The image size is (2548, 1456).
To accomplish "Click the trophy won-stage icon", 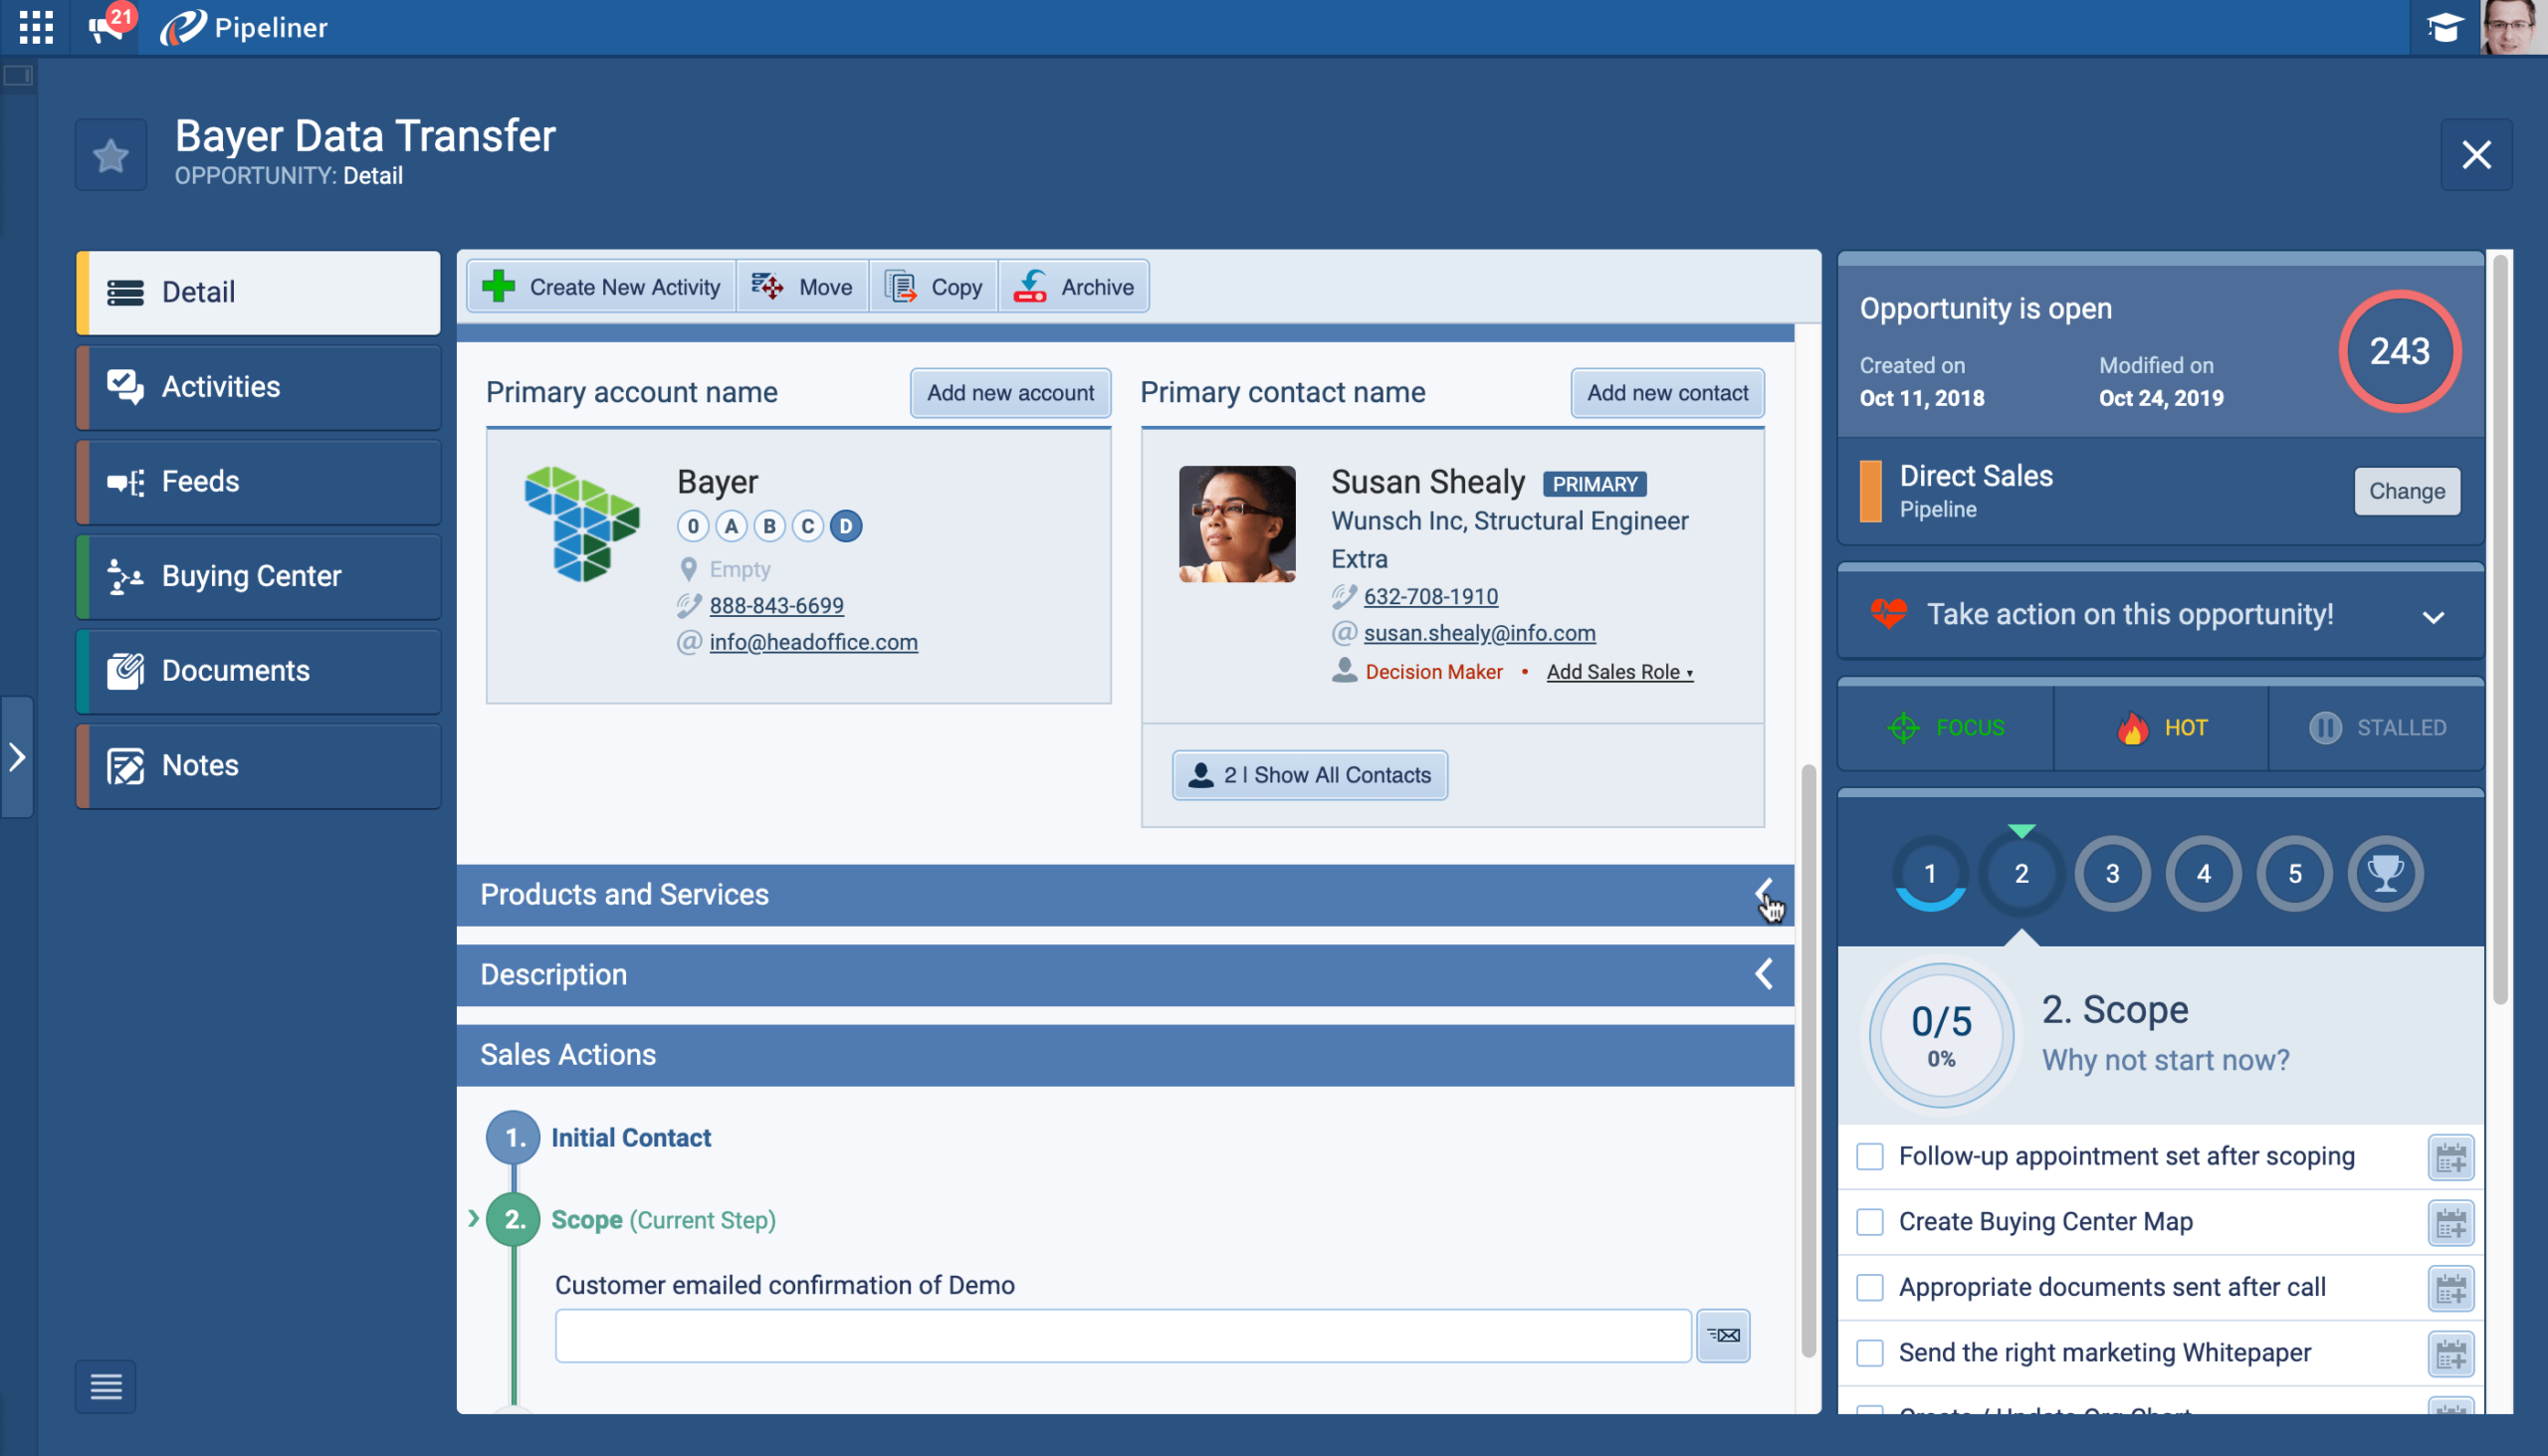I will pos(2384,873).
